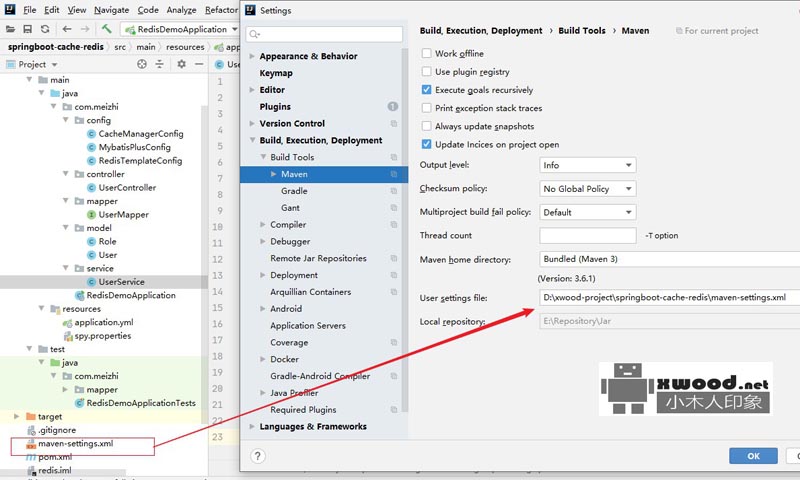Open Navigate menu
This screenshot has width=800, height=480.
pos(111,10)
